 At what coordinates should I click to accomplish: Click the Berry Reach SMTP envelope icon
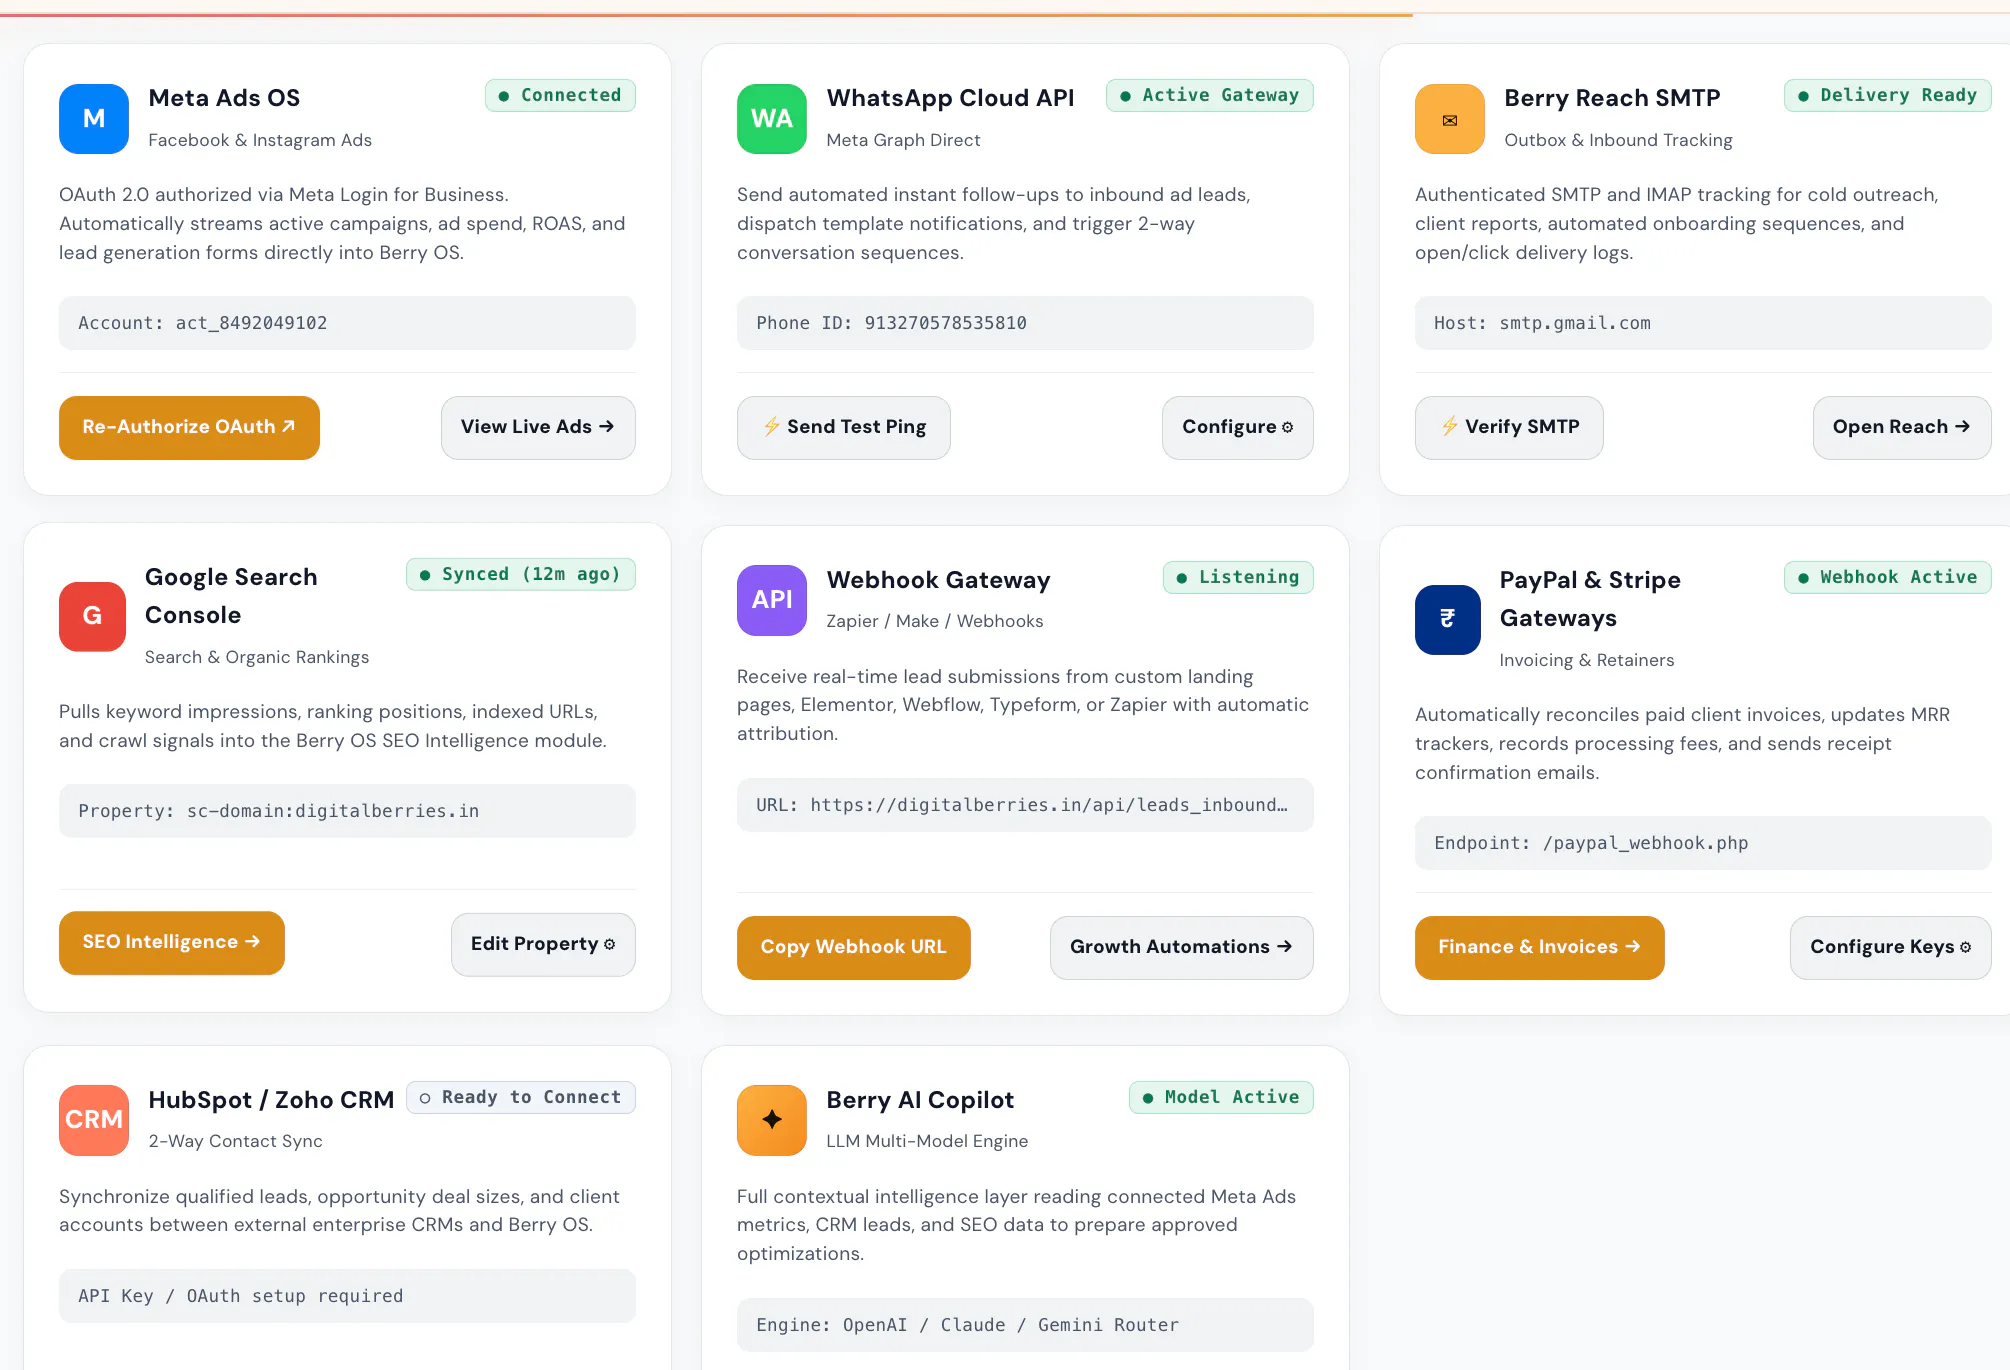(x=1450, y=119)
